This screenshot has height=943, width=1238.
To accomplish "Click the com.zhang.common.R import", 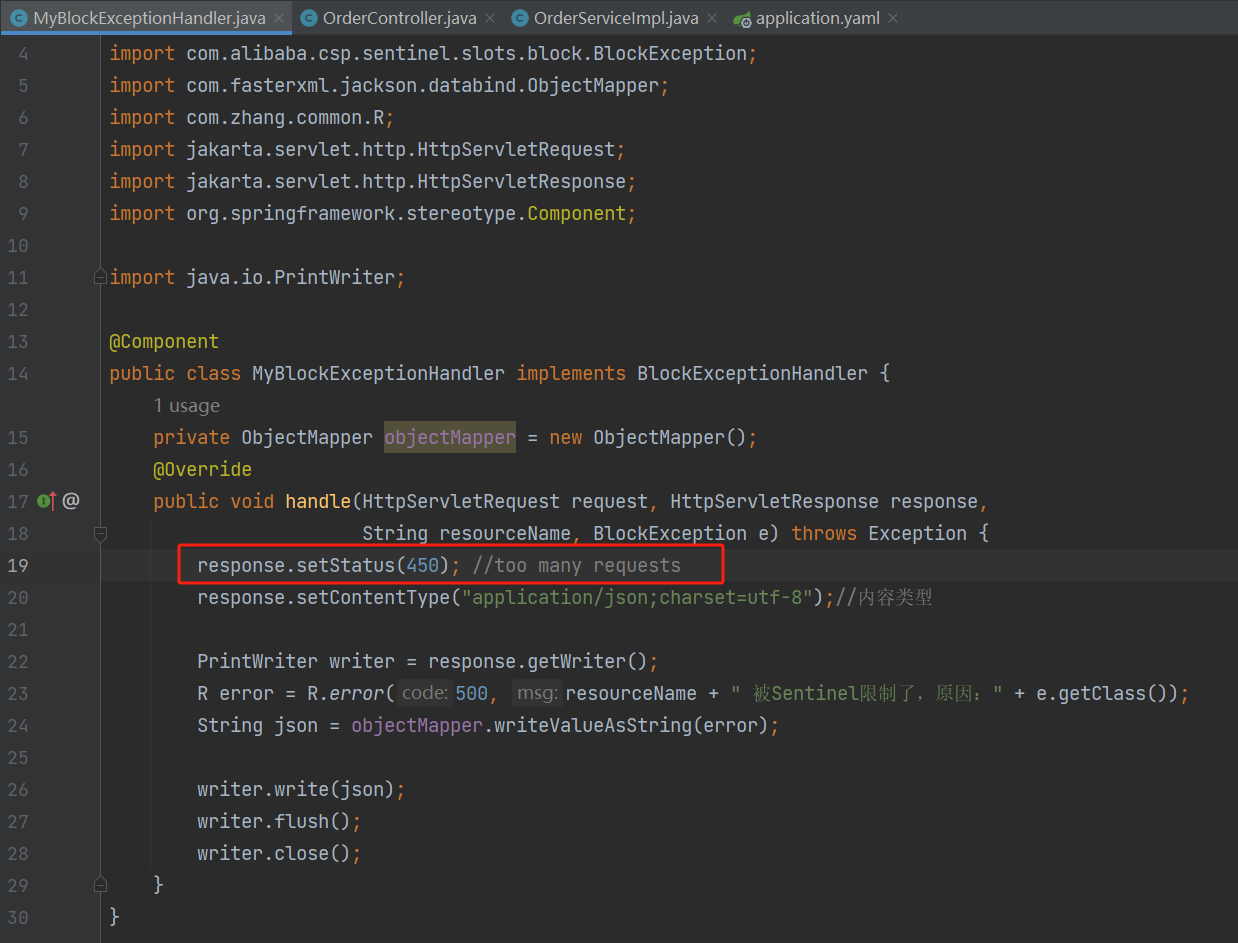I will point(252,117).
